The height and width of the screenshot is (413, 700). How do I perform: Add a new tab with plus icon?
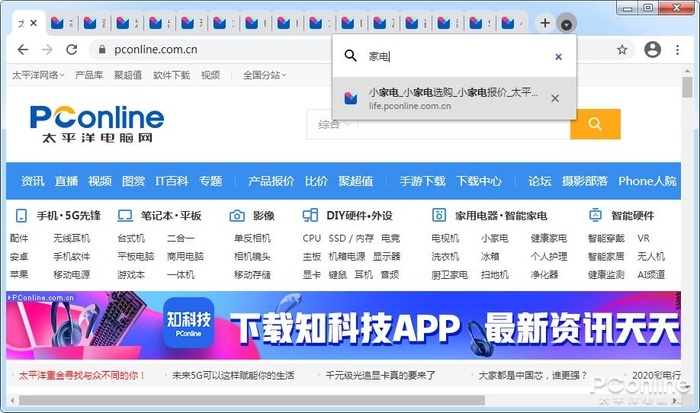[545, 23]
